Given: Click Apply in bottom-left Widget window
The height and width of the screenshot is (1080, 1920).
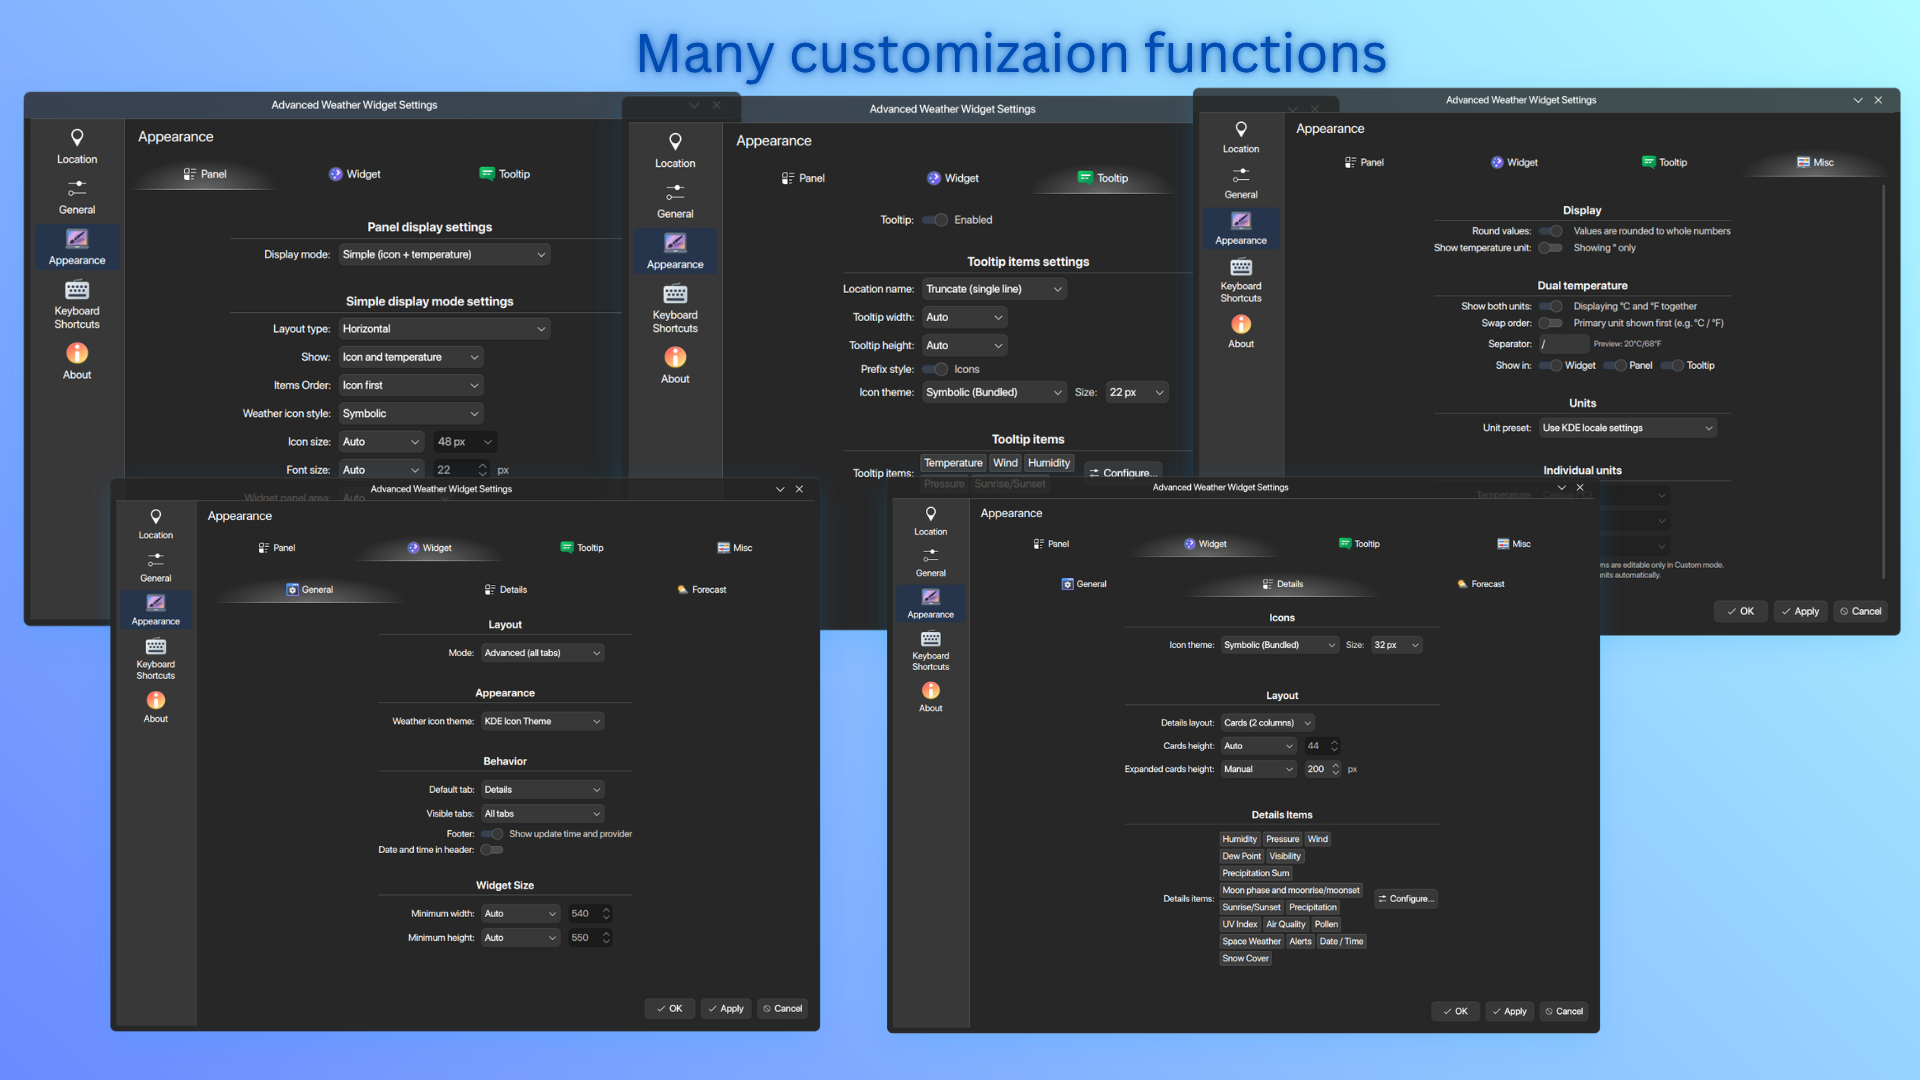Looking at the screenshot, I should [x=726, y=1009].
